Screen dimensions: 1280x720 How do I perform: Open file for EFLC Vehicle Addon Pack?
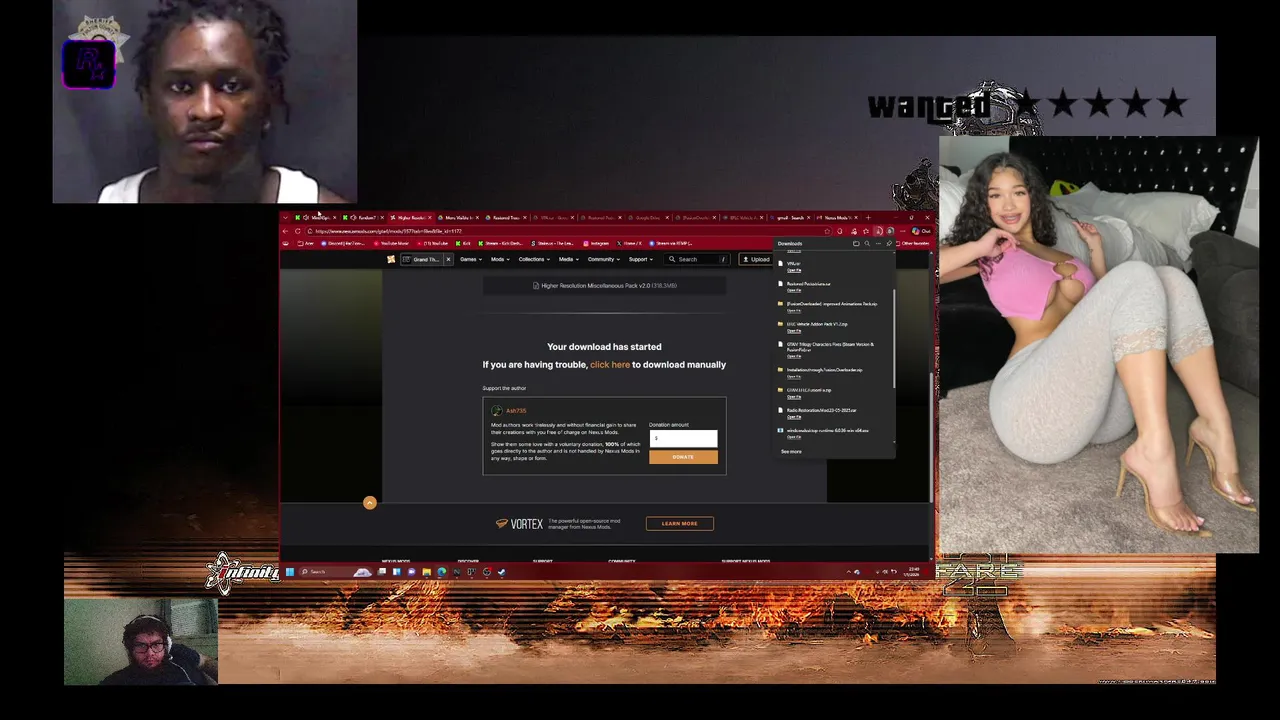coord(794,331)
